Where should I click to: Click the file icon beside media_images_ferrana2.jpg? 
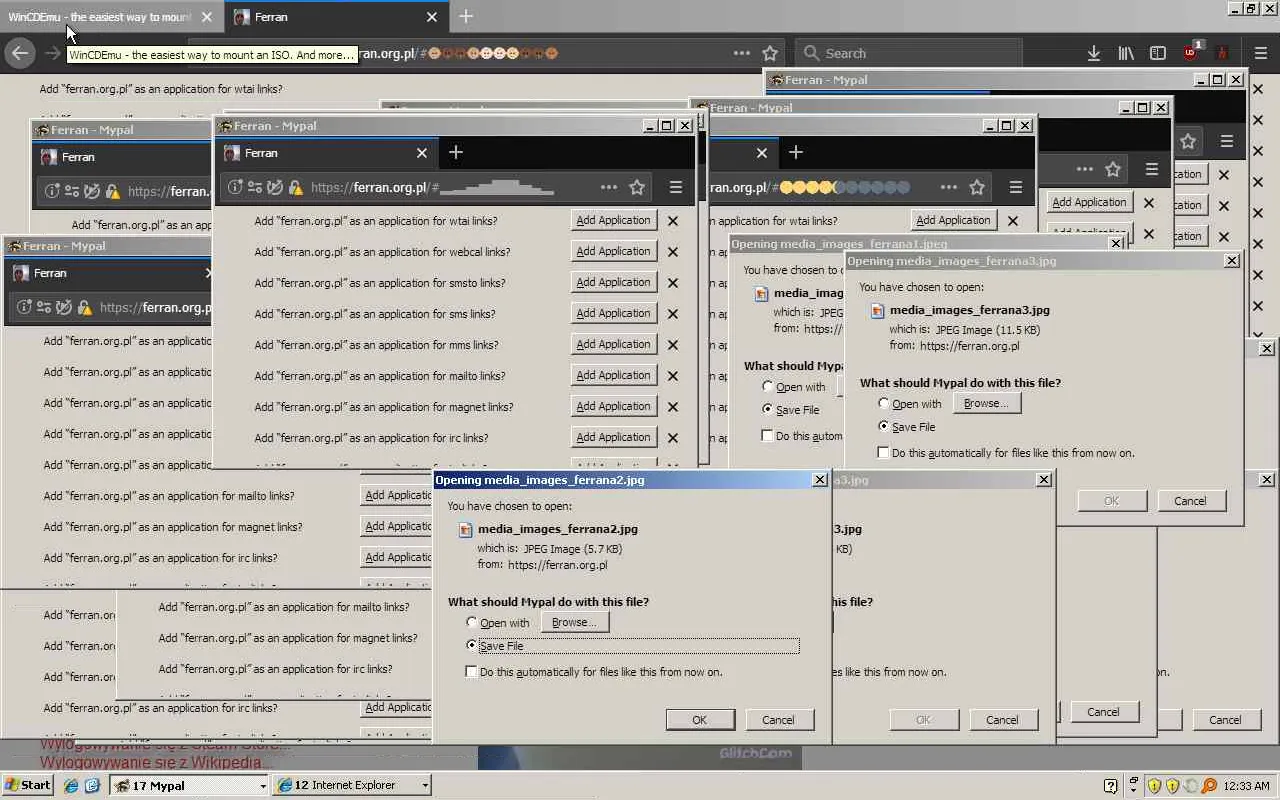pyautogui.click(x=465, y=530)
